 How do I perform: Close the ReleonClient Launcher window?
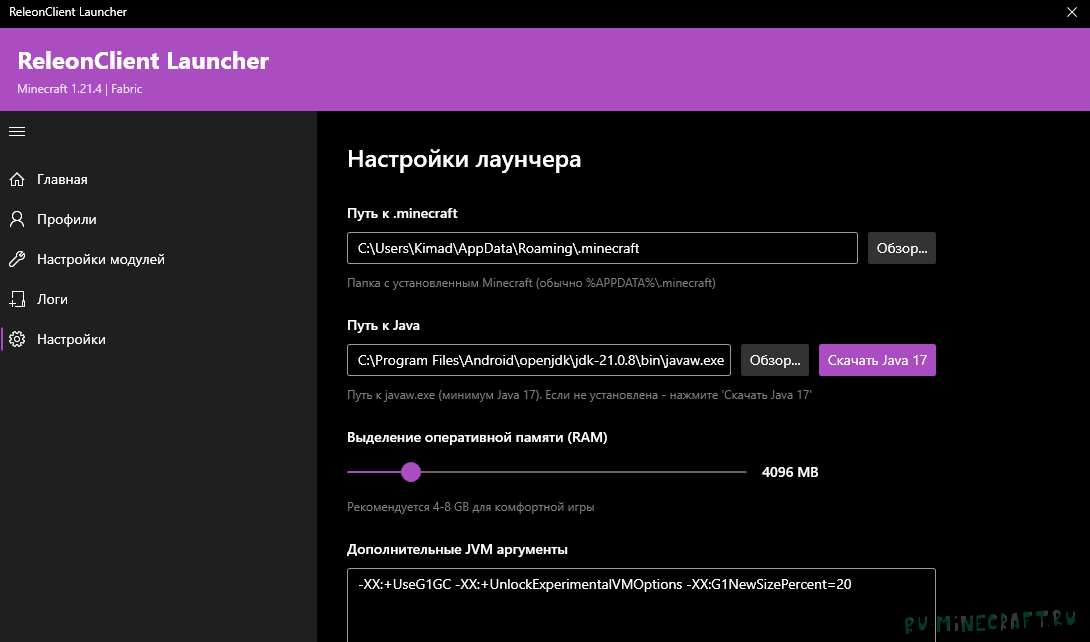(x=1072, y=12)
